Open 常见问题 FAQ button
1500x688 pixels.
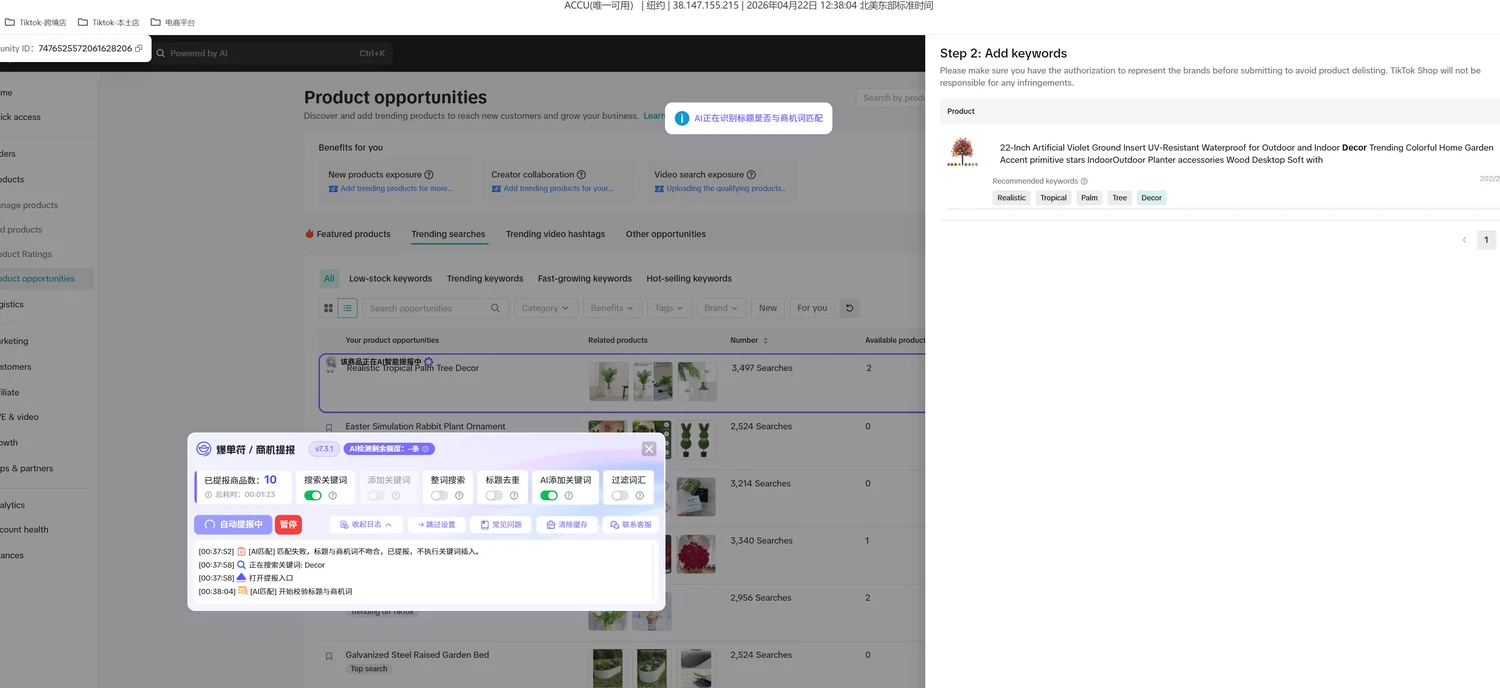point(501,524)
